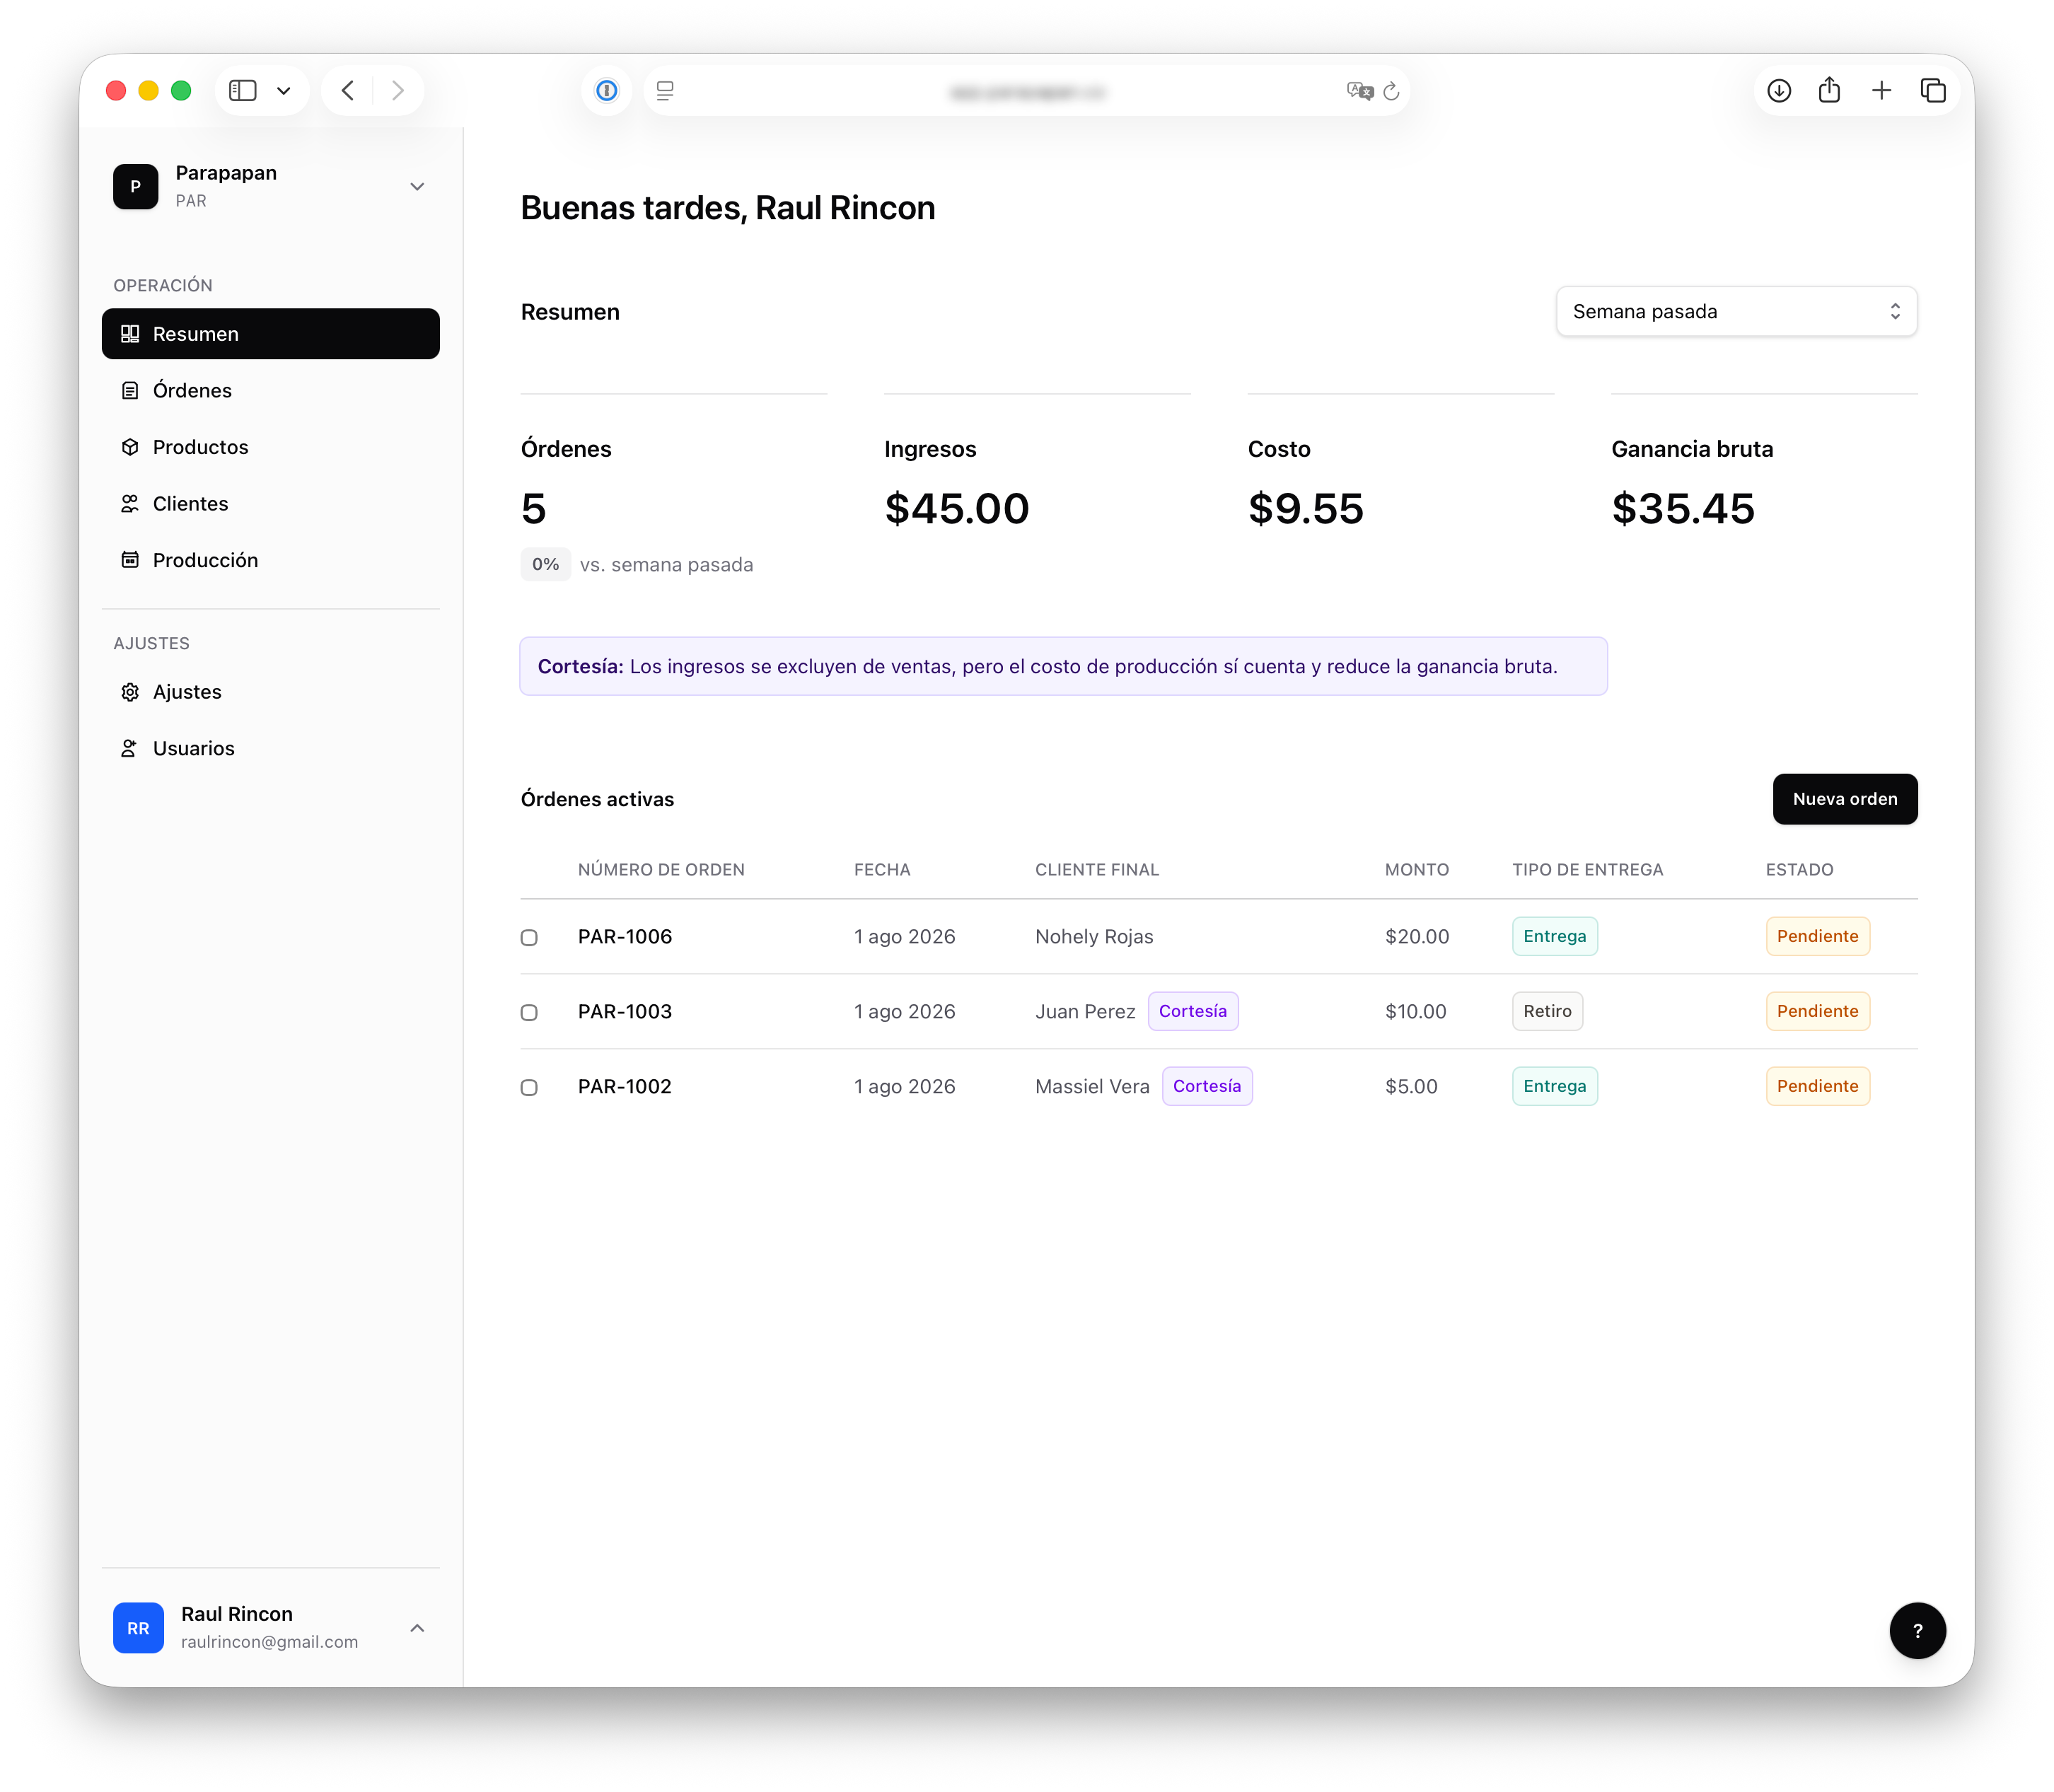Click the 1Password extension icon
This screenshot has height=1792, width=2054.
(x=607, y=91)
